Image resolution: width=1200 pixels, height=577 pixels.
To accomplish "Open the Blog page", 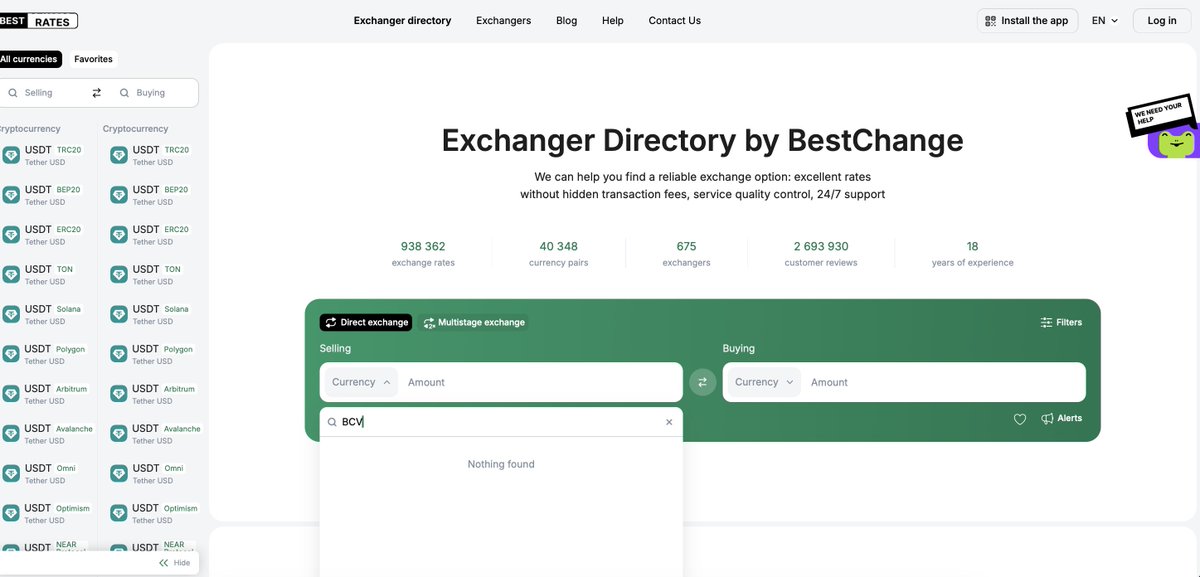I will point(567,20).
